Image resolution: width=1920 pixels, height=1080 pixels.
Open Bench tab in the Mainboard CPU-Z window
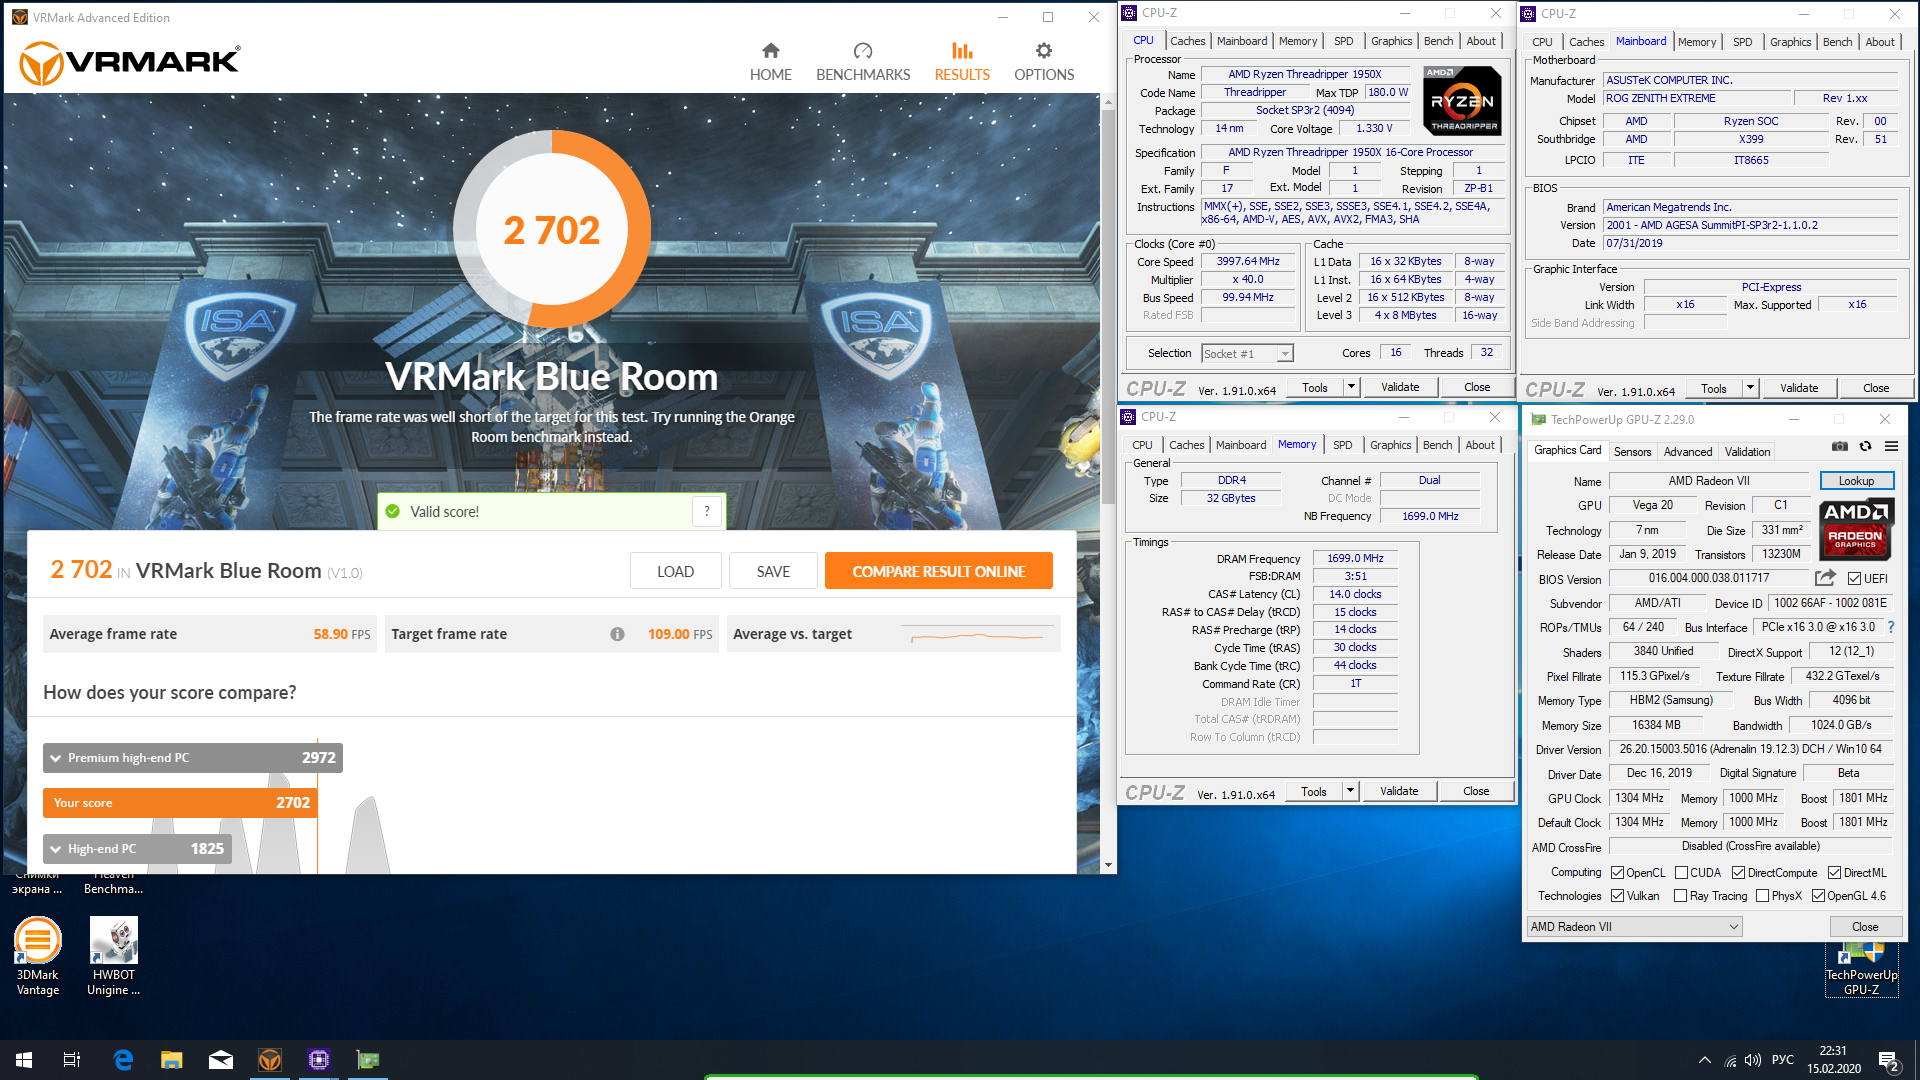coord(1837,42)
